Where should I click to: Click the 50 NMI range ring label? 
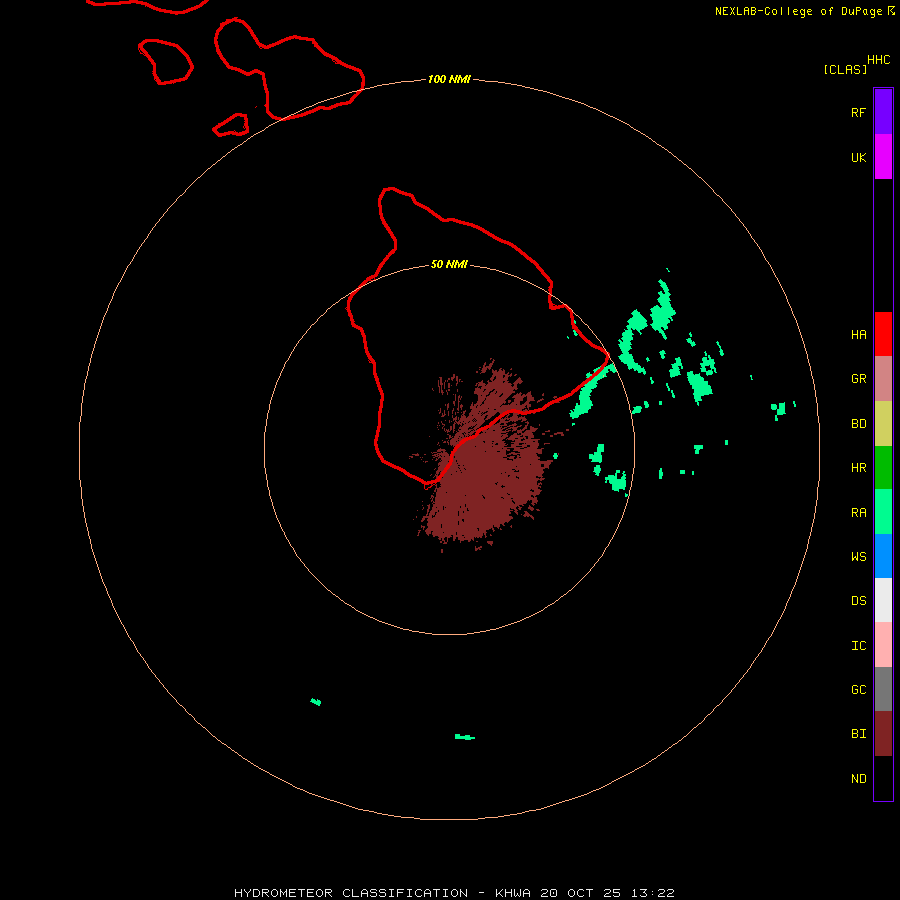[x=449, y=264]
